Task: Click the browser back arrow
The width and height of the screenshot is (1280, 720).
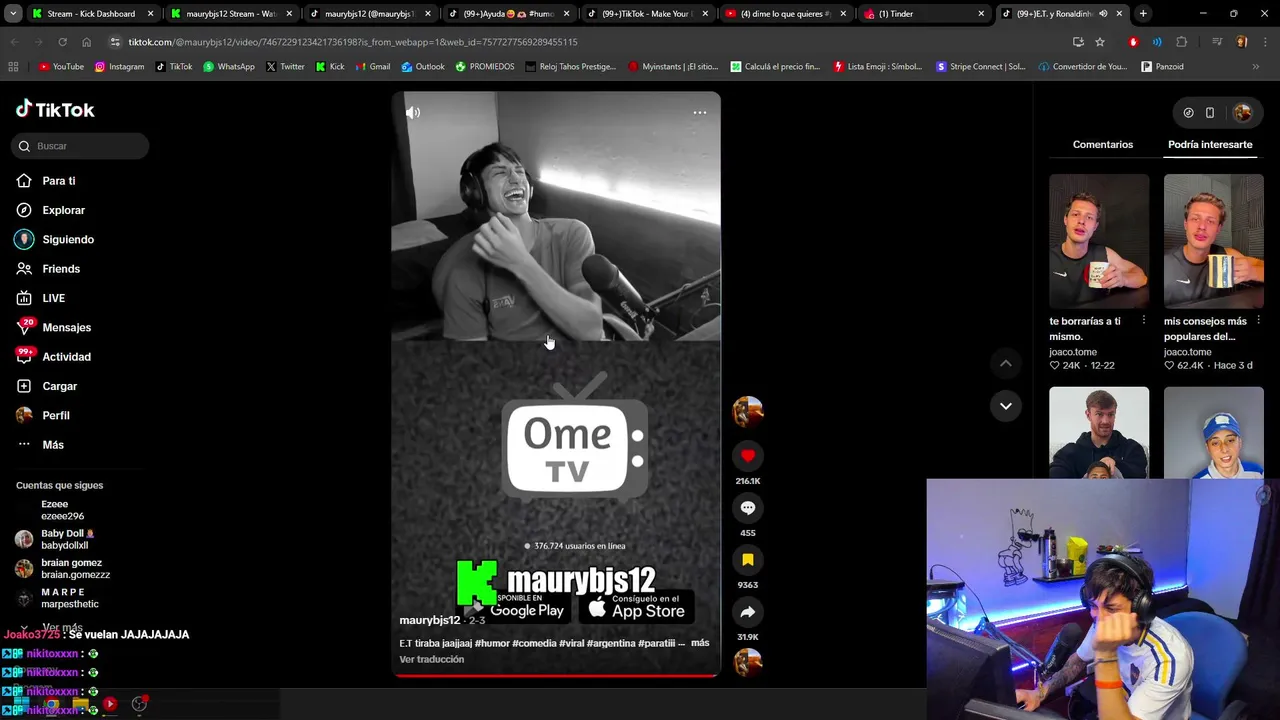Action: click(x=15, y=42)
